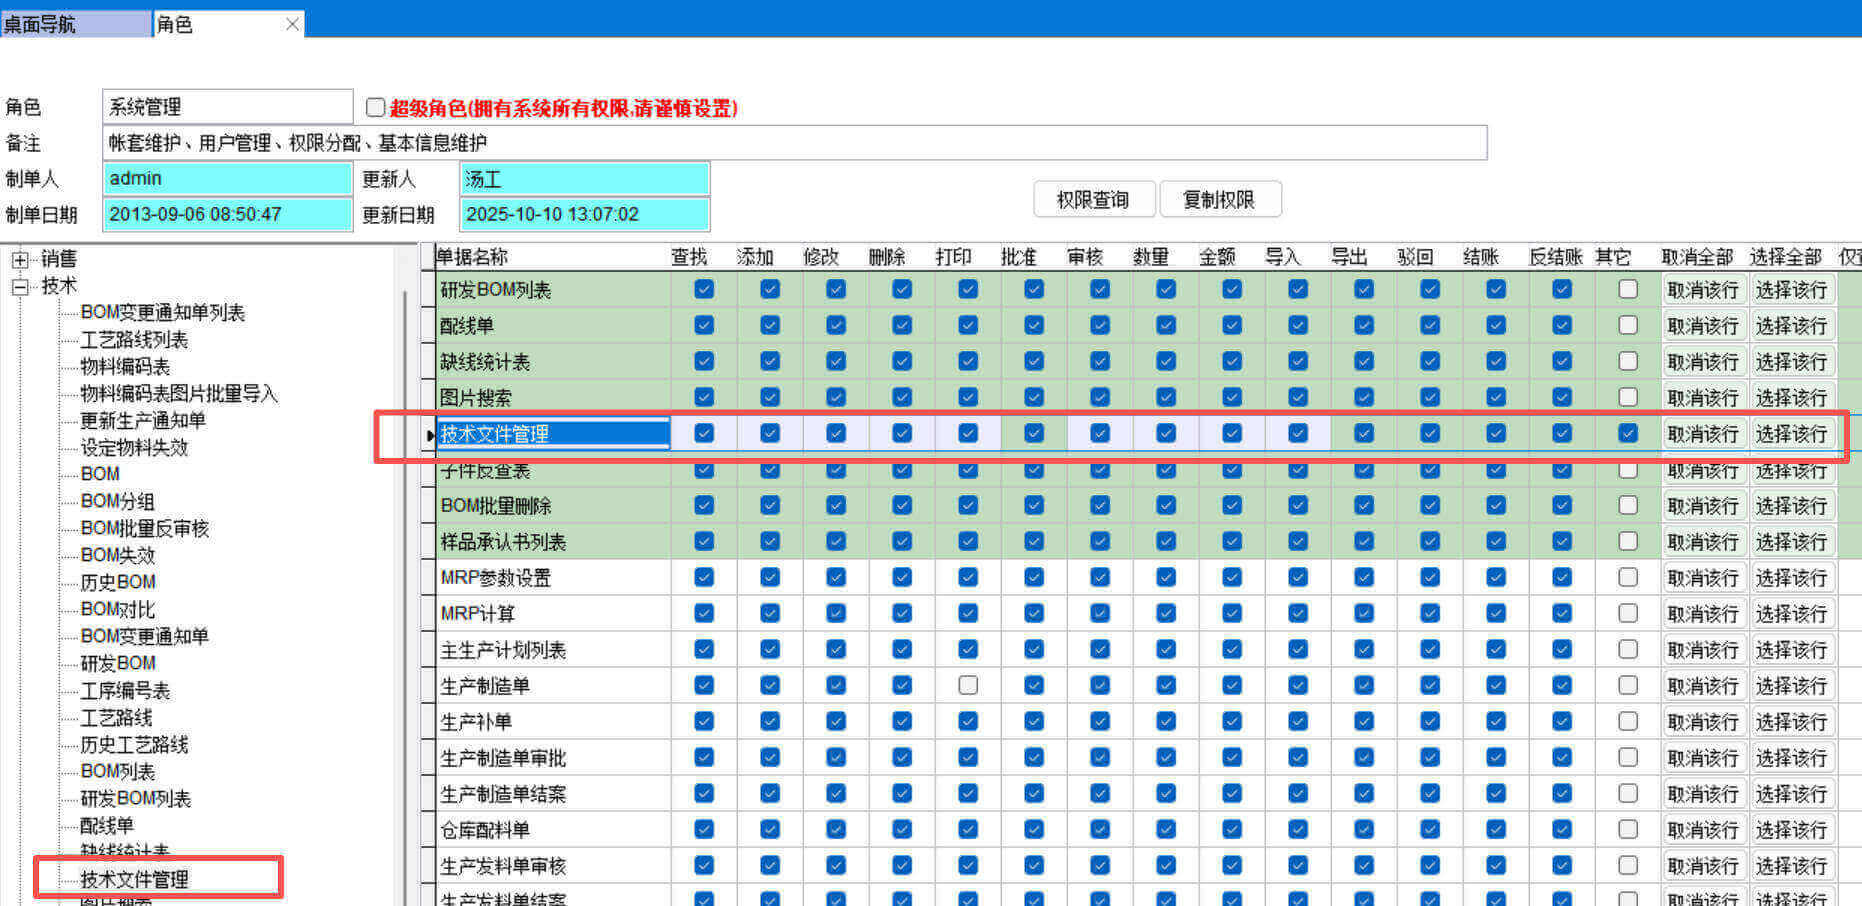
Task: Click the 权限查询 button
Action: tap(1093, 199)
